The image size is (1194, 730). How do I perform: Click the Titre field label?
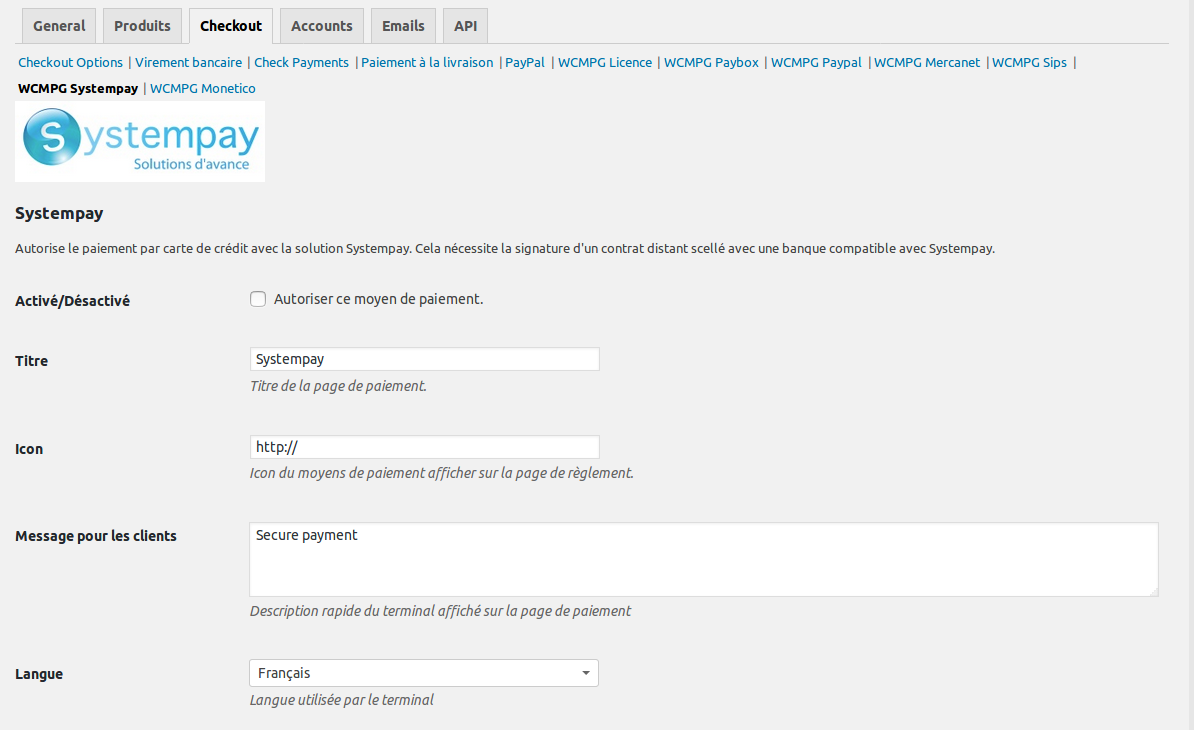tap(31, 361)
